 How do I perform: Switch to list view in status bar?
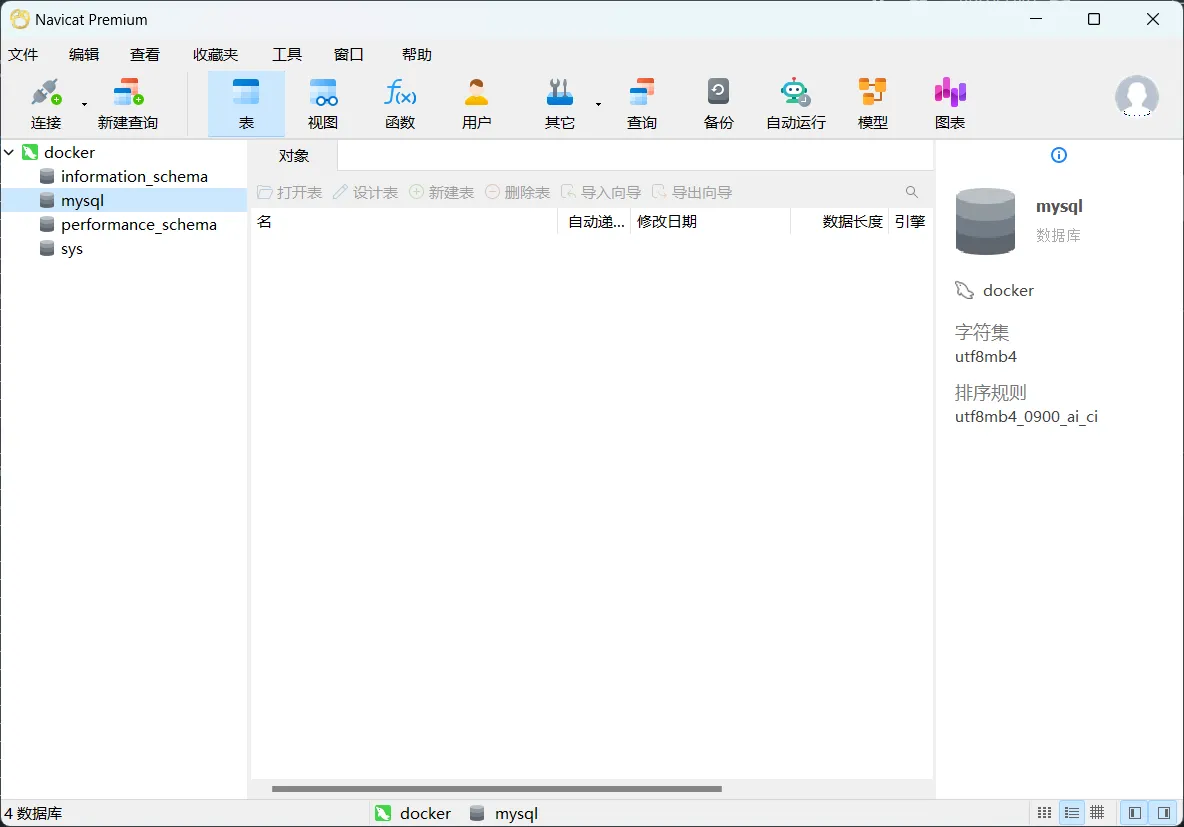(x=1071, y=813)
